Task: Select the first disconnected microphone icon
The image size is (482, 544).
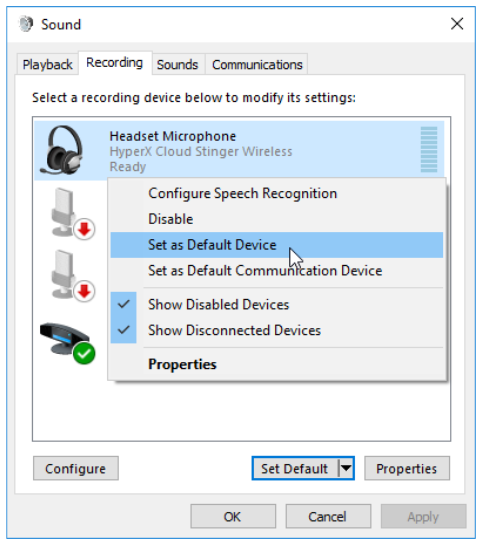Action: 73,213
